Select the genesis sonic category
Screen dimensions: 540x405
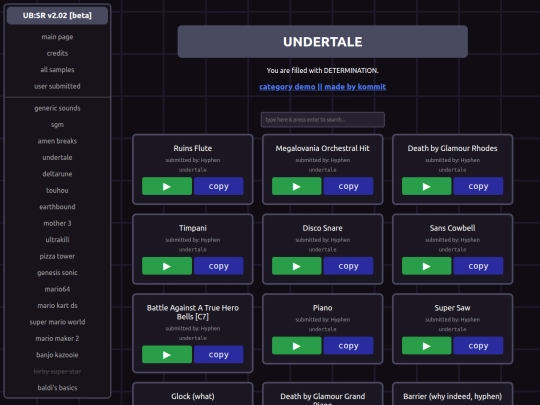(x=57, y=273)
